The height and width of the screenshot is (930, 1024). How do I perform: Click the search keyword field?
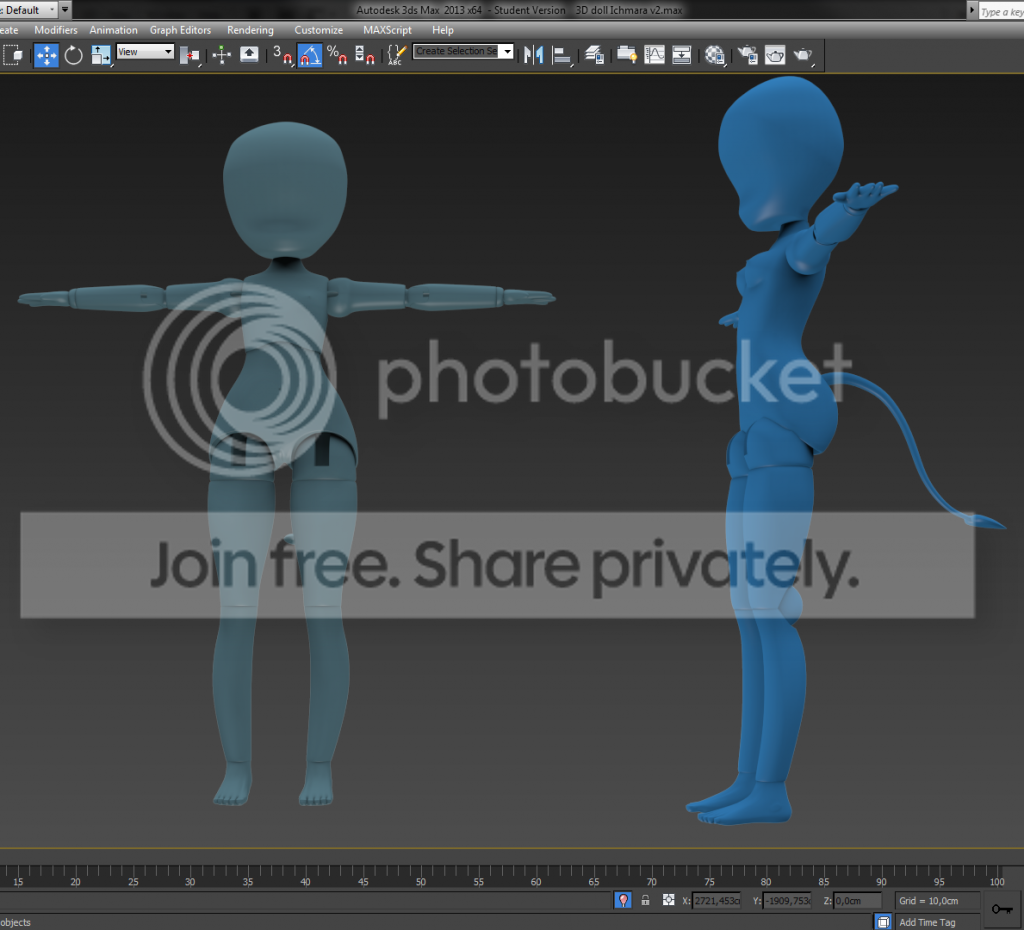click(1001, 12)
